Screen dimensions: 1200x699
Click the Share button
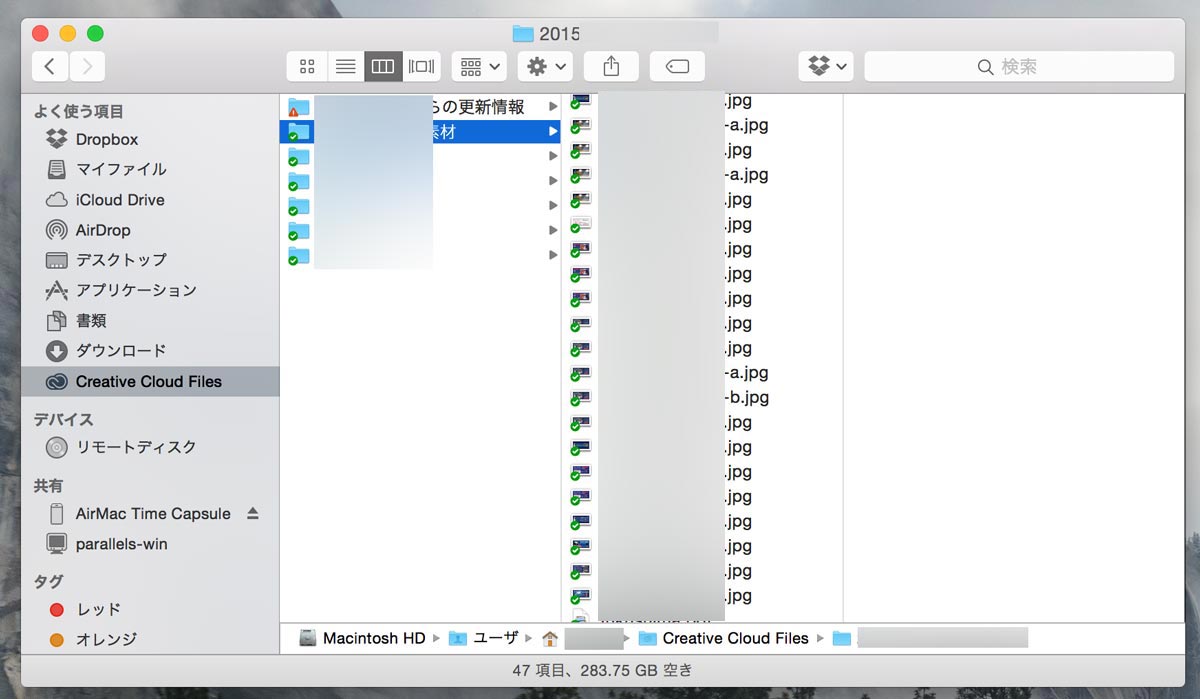[612, 67]
